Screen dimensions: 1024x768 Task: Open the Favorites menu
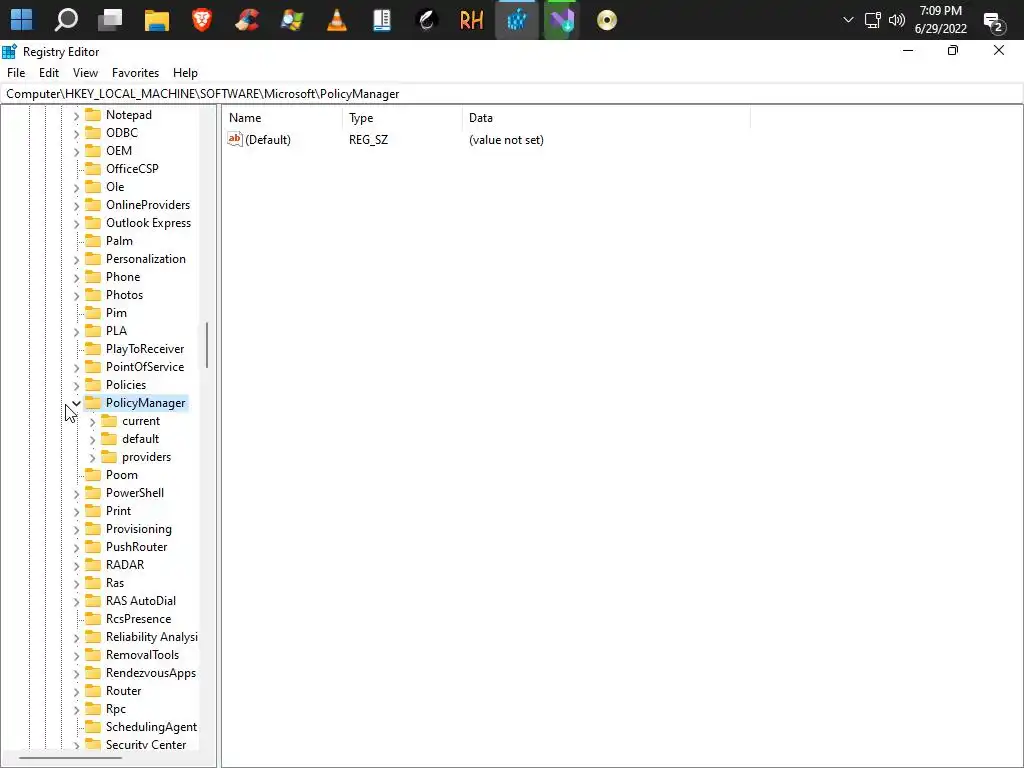135,72
